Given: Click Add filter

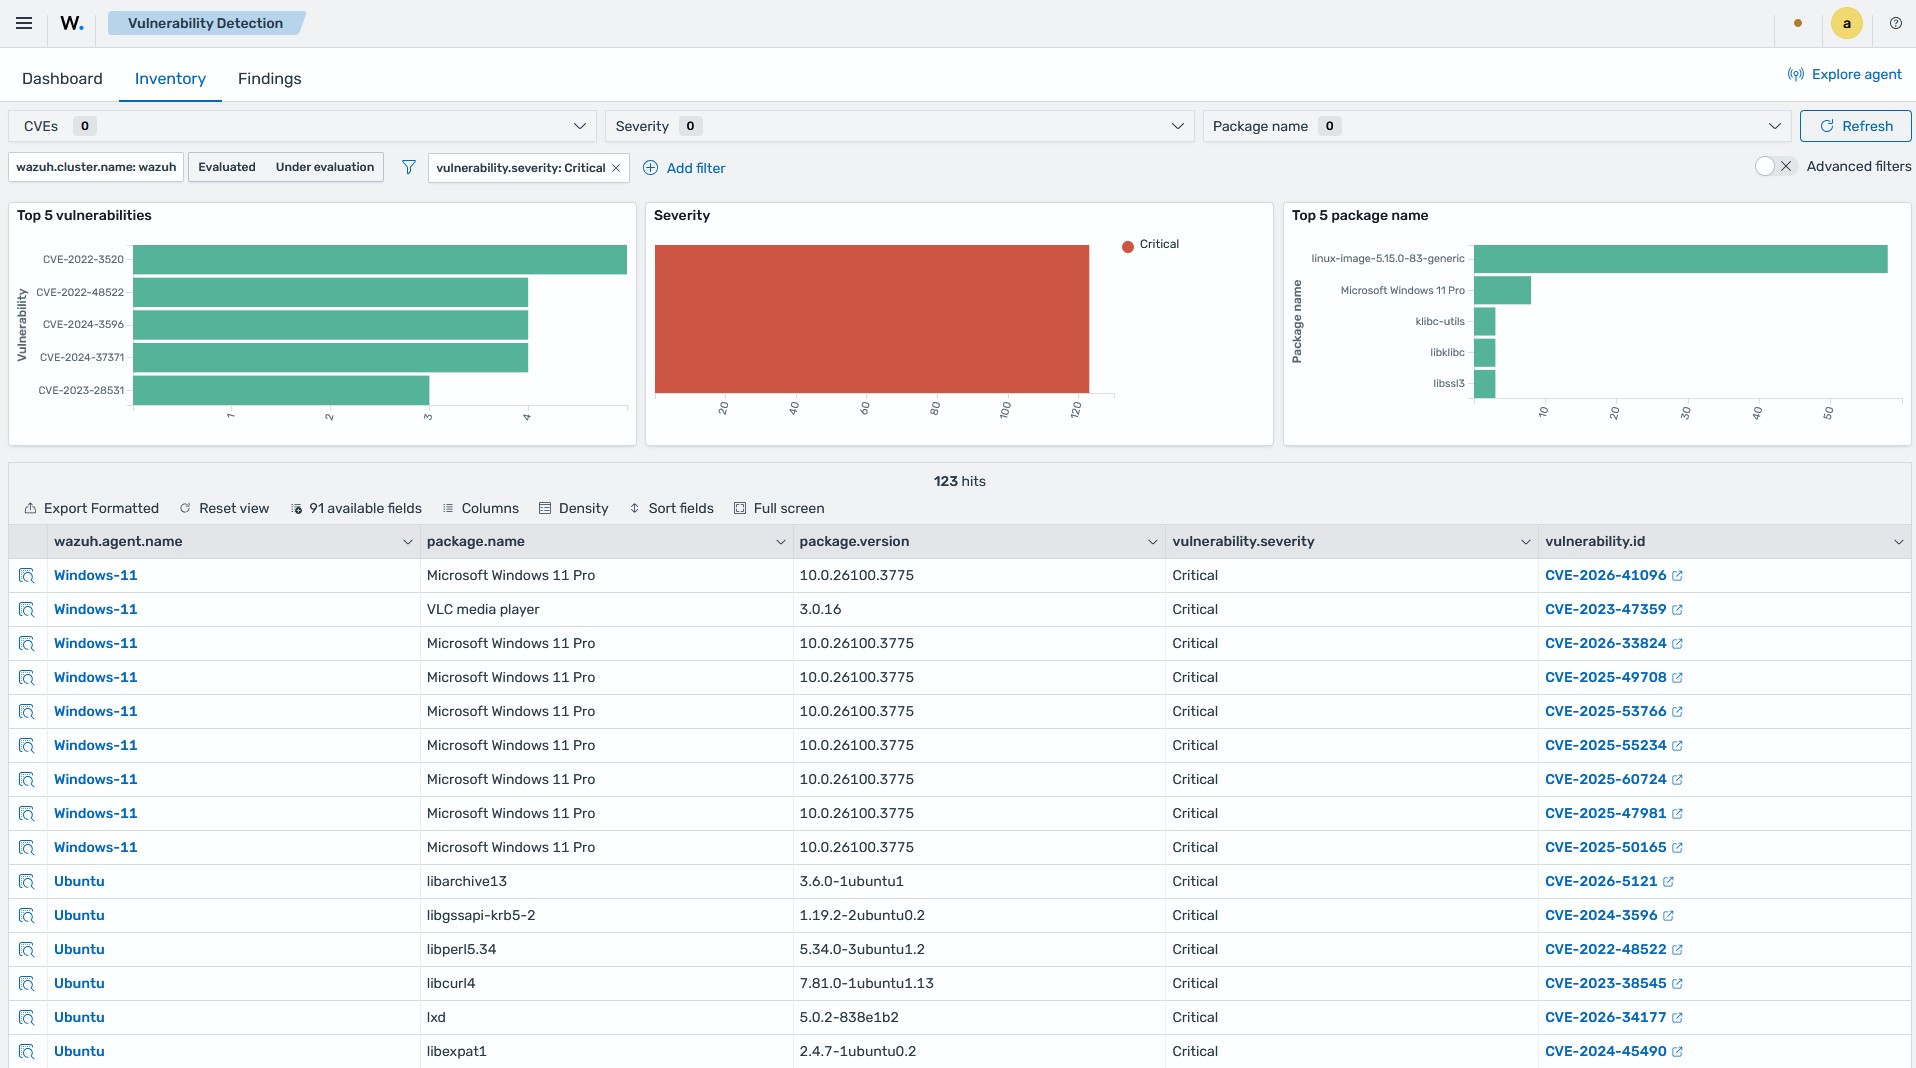Looking at the screenshot, I should (x=684, y=168).
